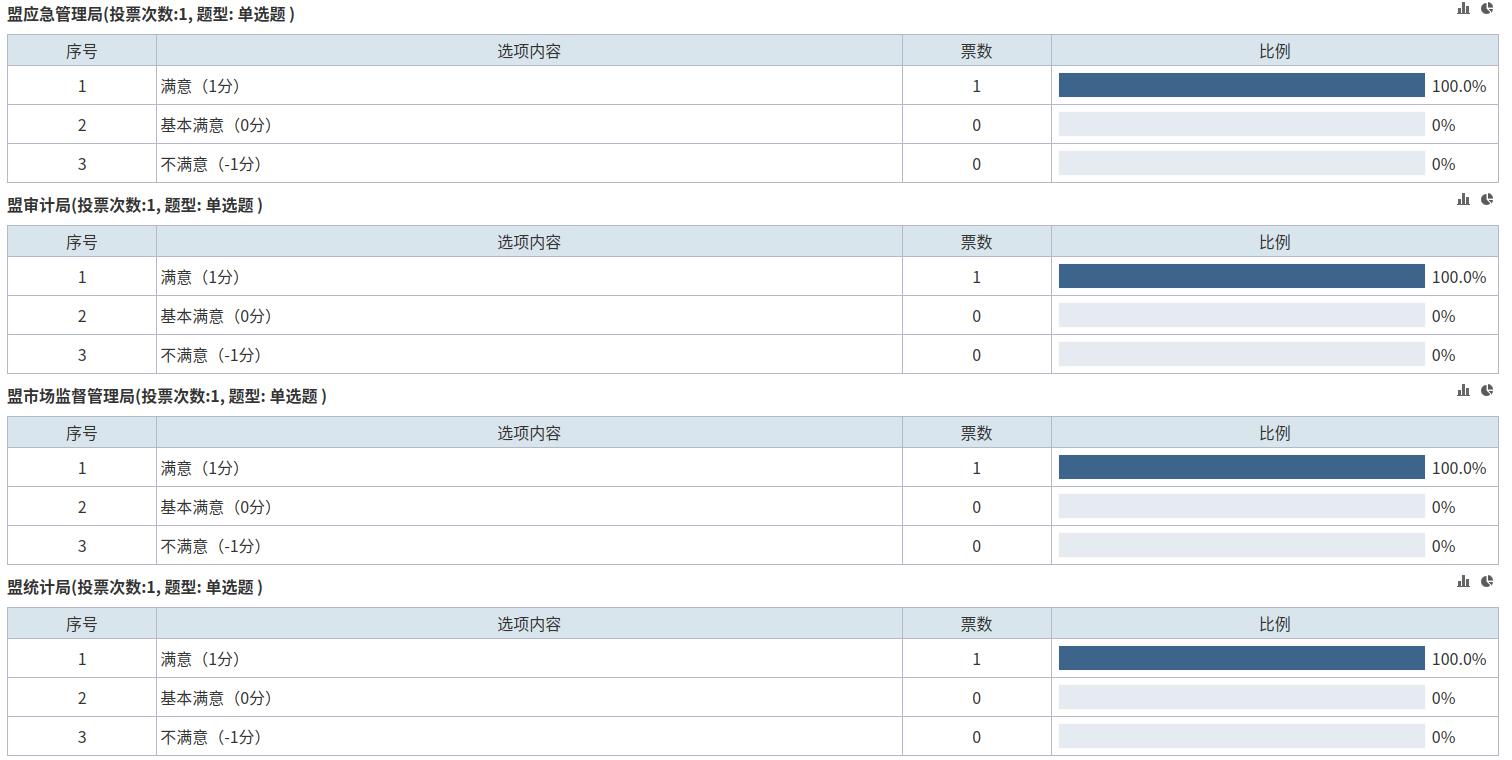Open bar chart view for 盟审计局

point(1463,200)
